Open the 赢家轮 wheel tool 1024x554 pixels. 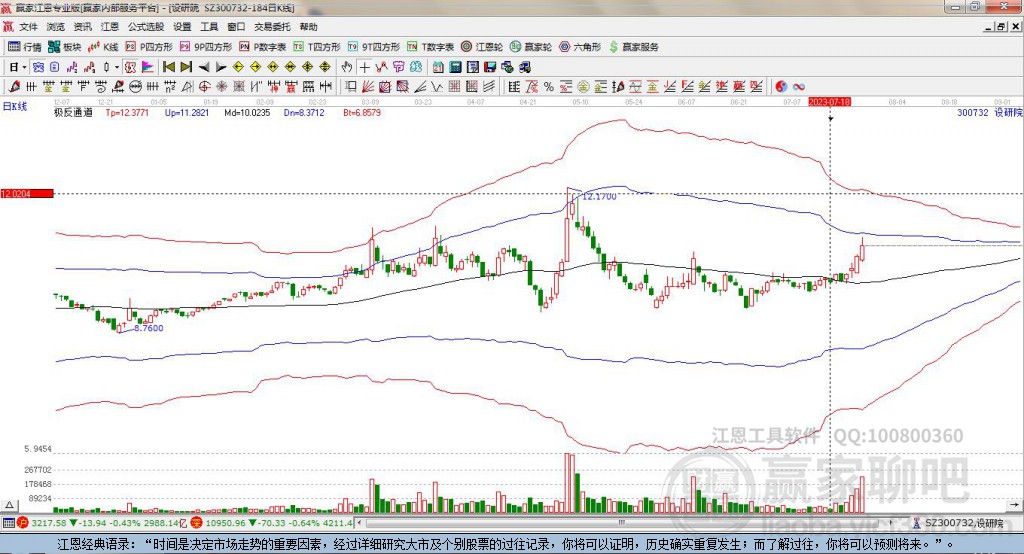coord(531,47)
